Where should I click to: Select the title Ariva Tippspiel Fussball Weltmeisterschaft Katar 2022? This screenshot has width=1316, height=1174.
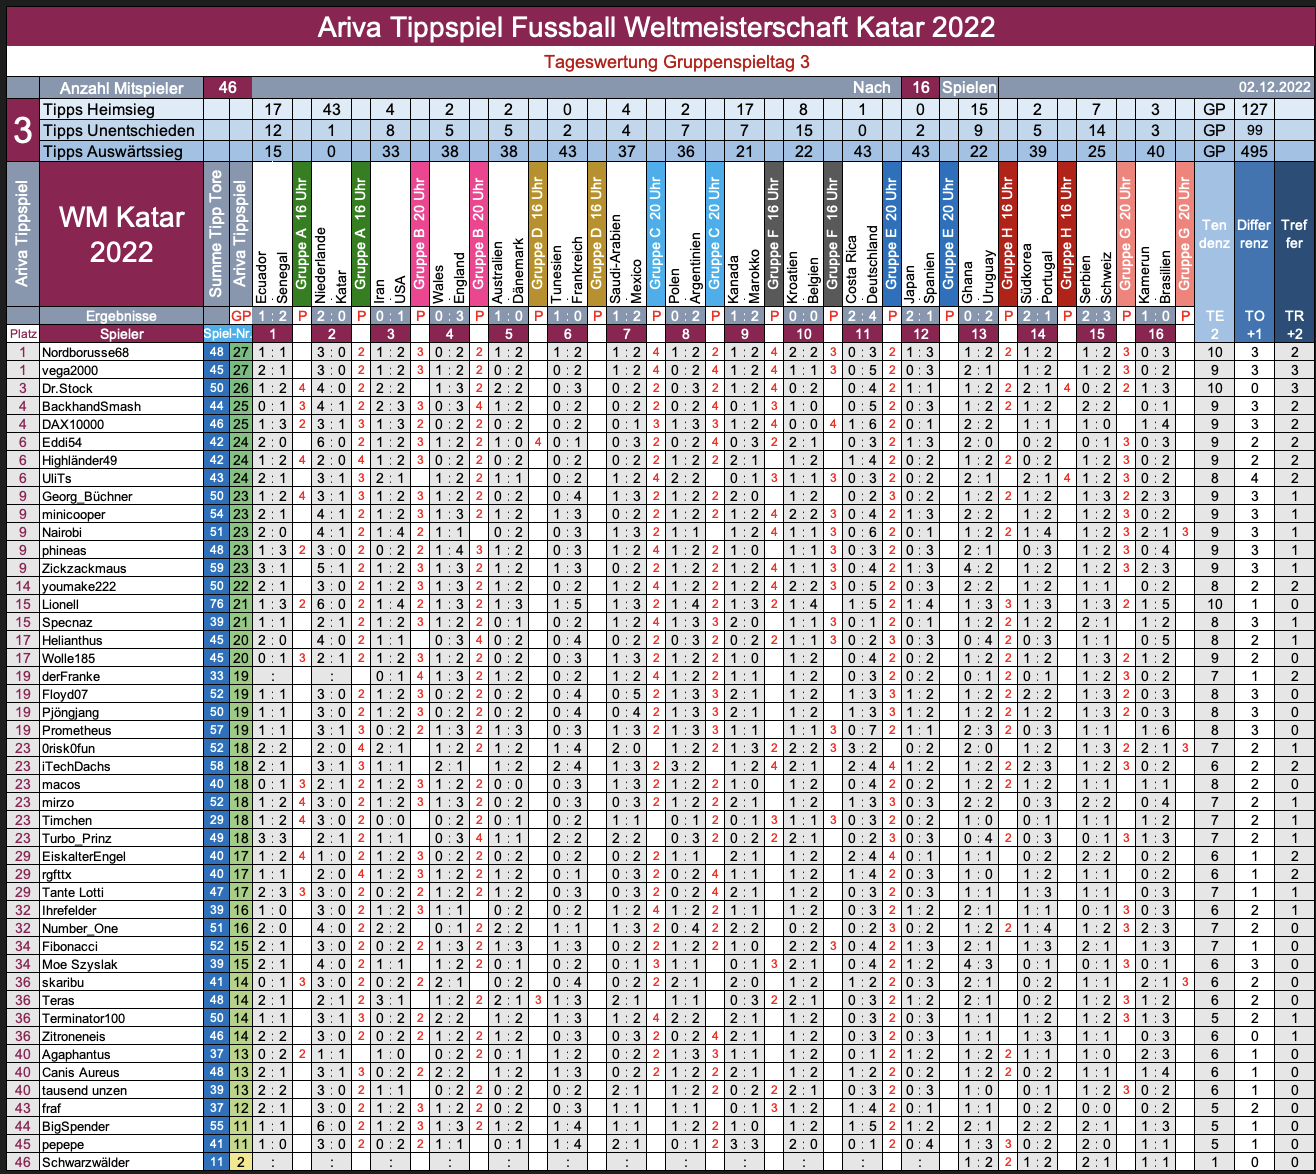click(656, 26)
